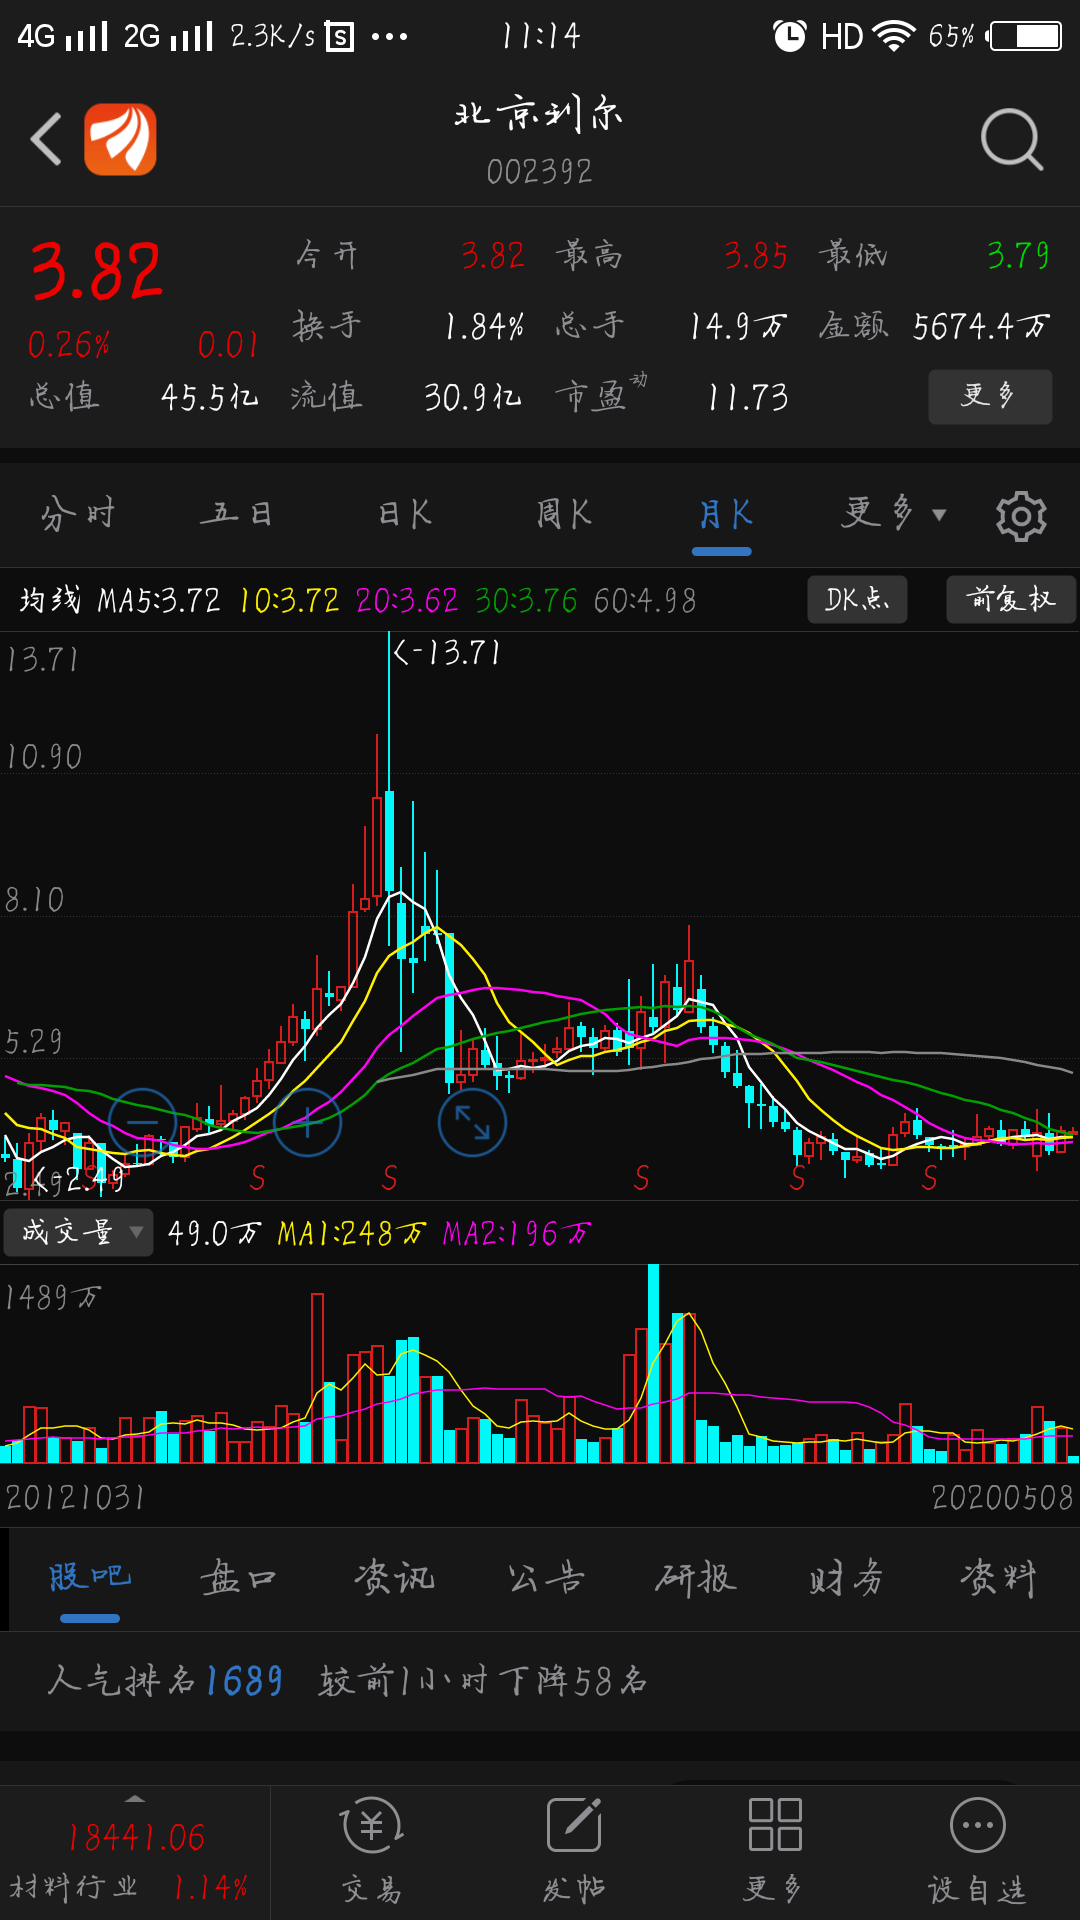Switch to 日K daily chart tab

point(404,514)
